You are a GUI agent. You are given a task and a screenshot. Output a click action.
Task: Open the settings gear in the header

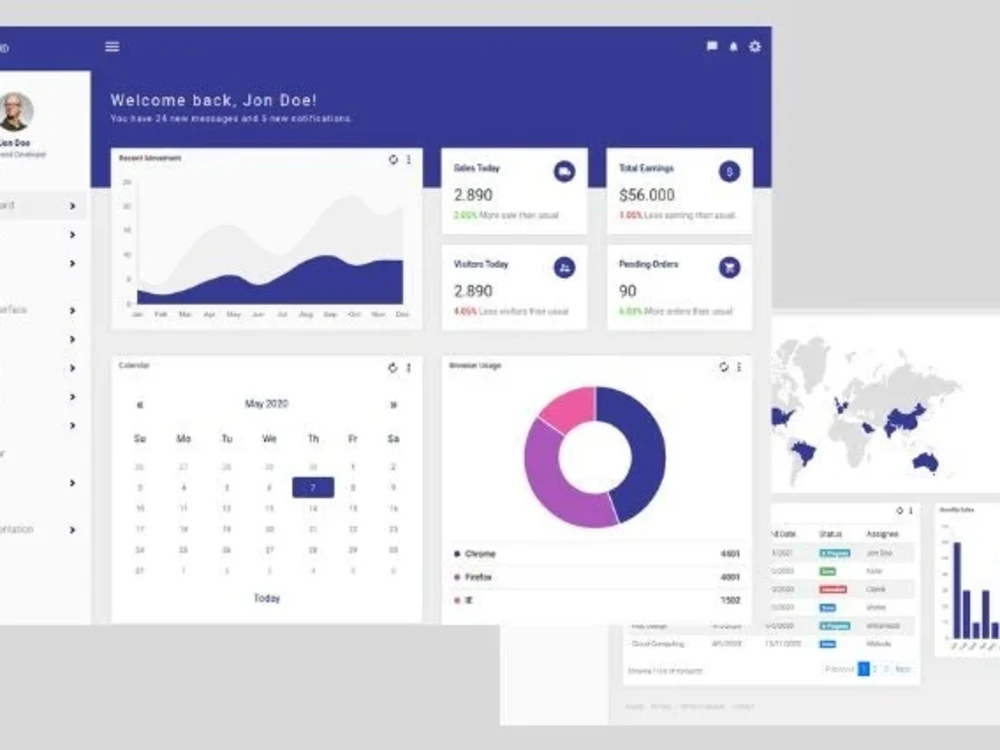[755, 47]
